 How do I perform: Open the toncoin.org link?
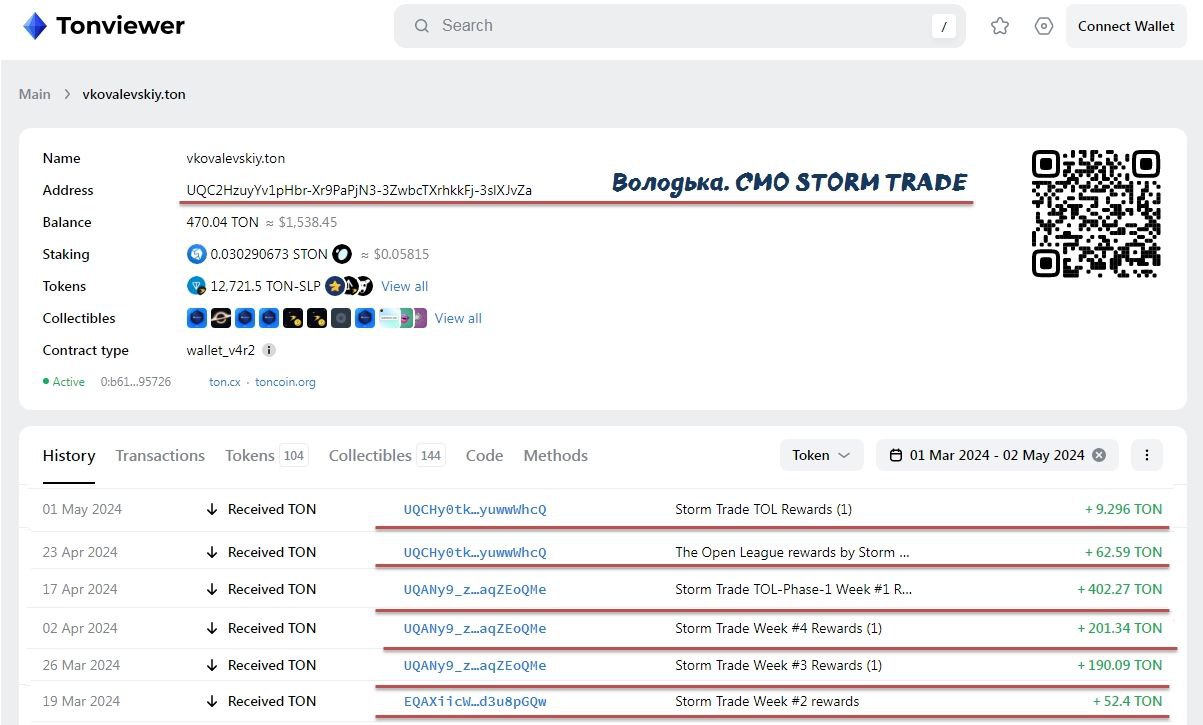click(285, 382)
